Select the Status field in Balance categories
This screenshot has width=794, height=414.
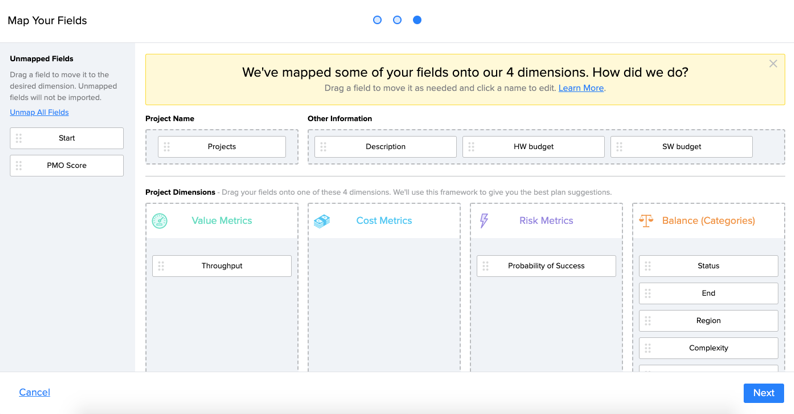click(708, 266)
